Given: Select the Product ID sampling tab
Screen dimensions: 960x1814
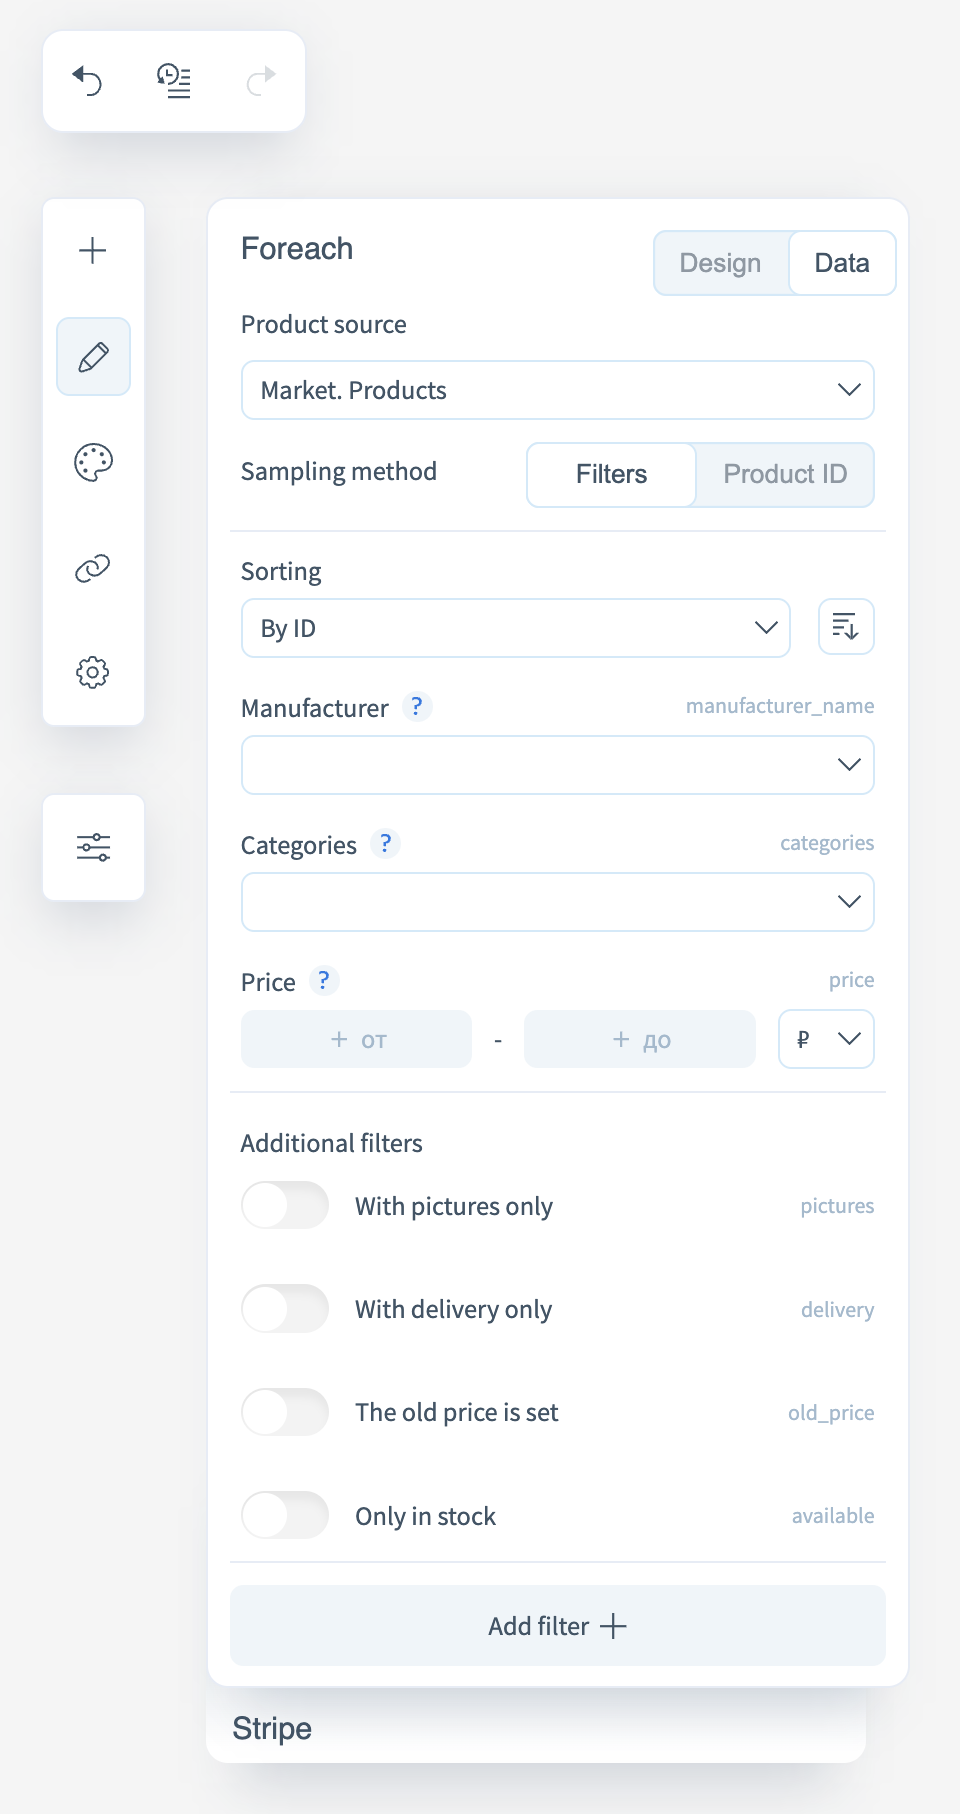Looking at the screenshot, I should pos(785,474).
